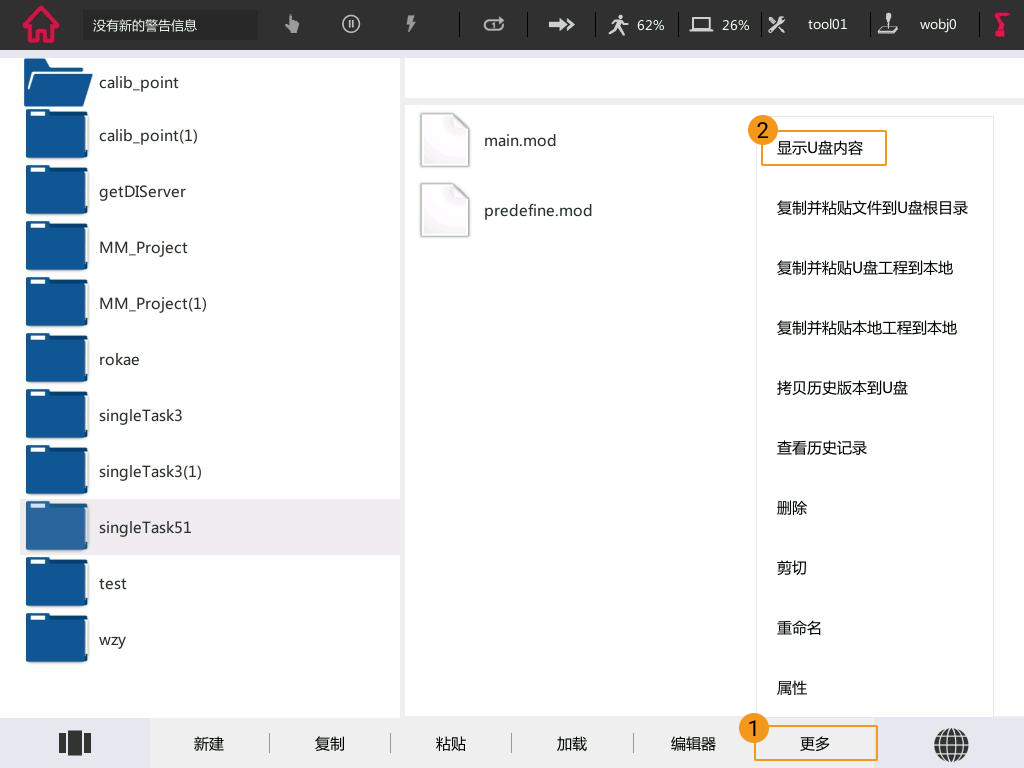Tap the hand manual mode icon

click(x=292, y=25)
